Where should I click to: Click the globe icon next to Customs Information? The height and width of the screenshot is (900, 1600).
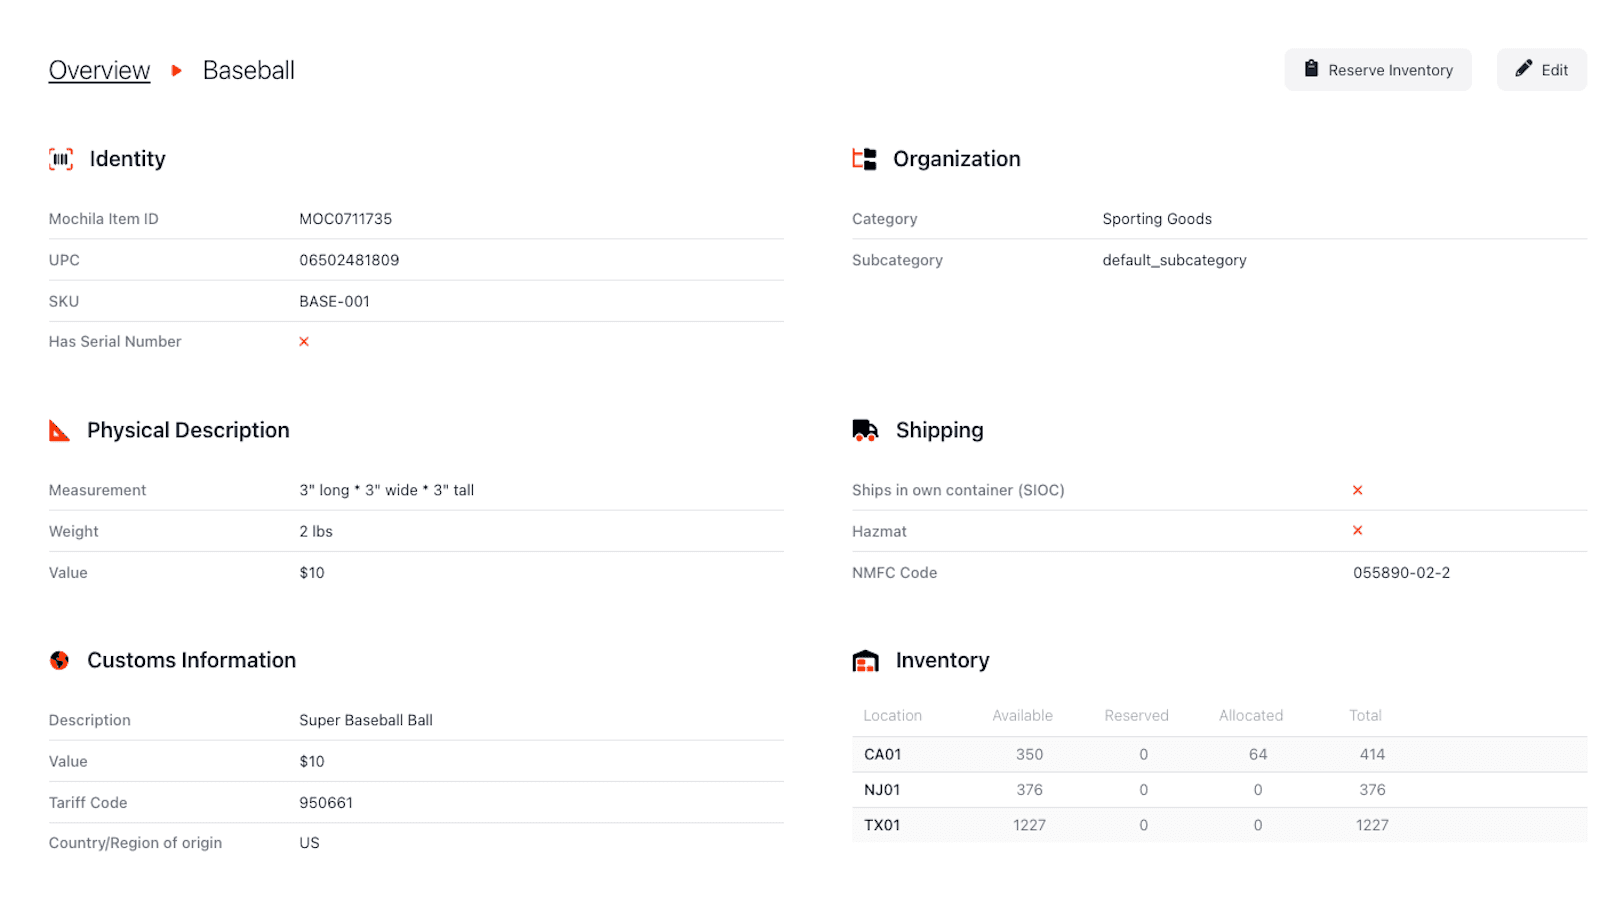point(59,660)
